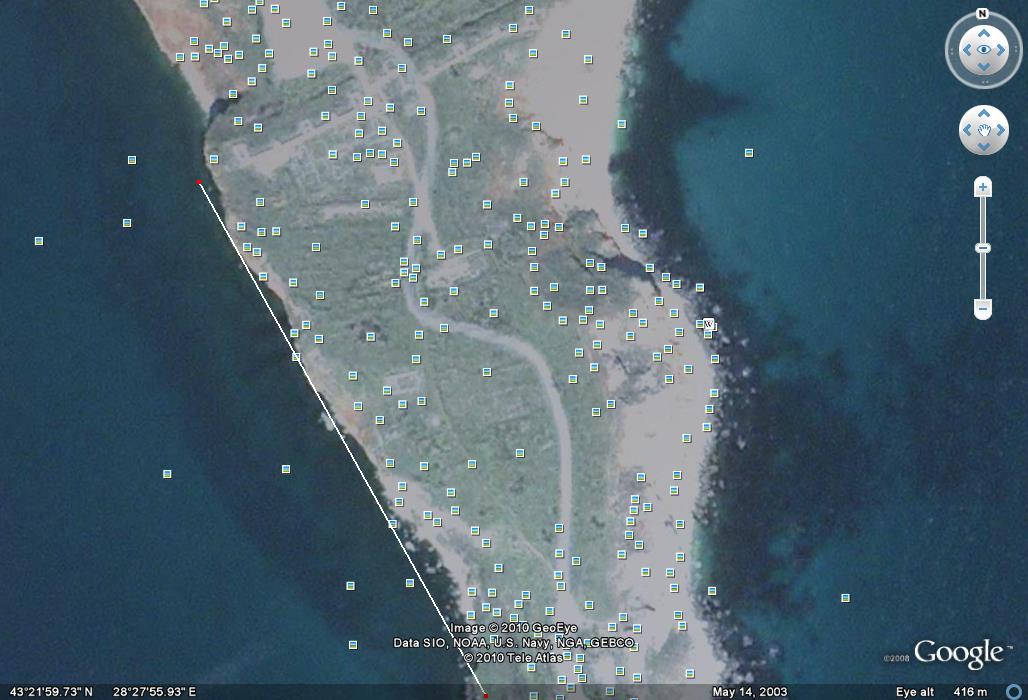The image size is (1028, 700).
Task: Pan west with the Move joystick's left arrow
Action: (x=967, y=130)
